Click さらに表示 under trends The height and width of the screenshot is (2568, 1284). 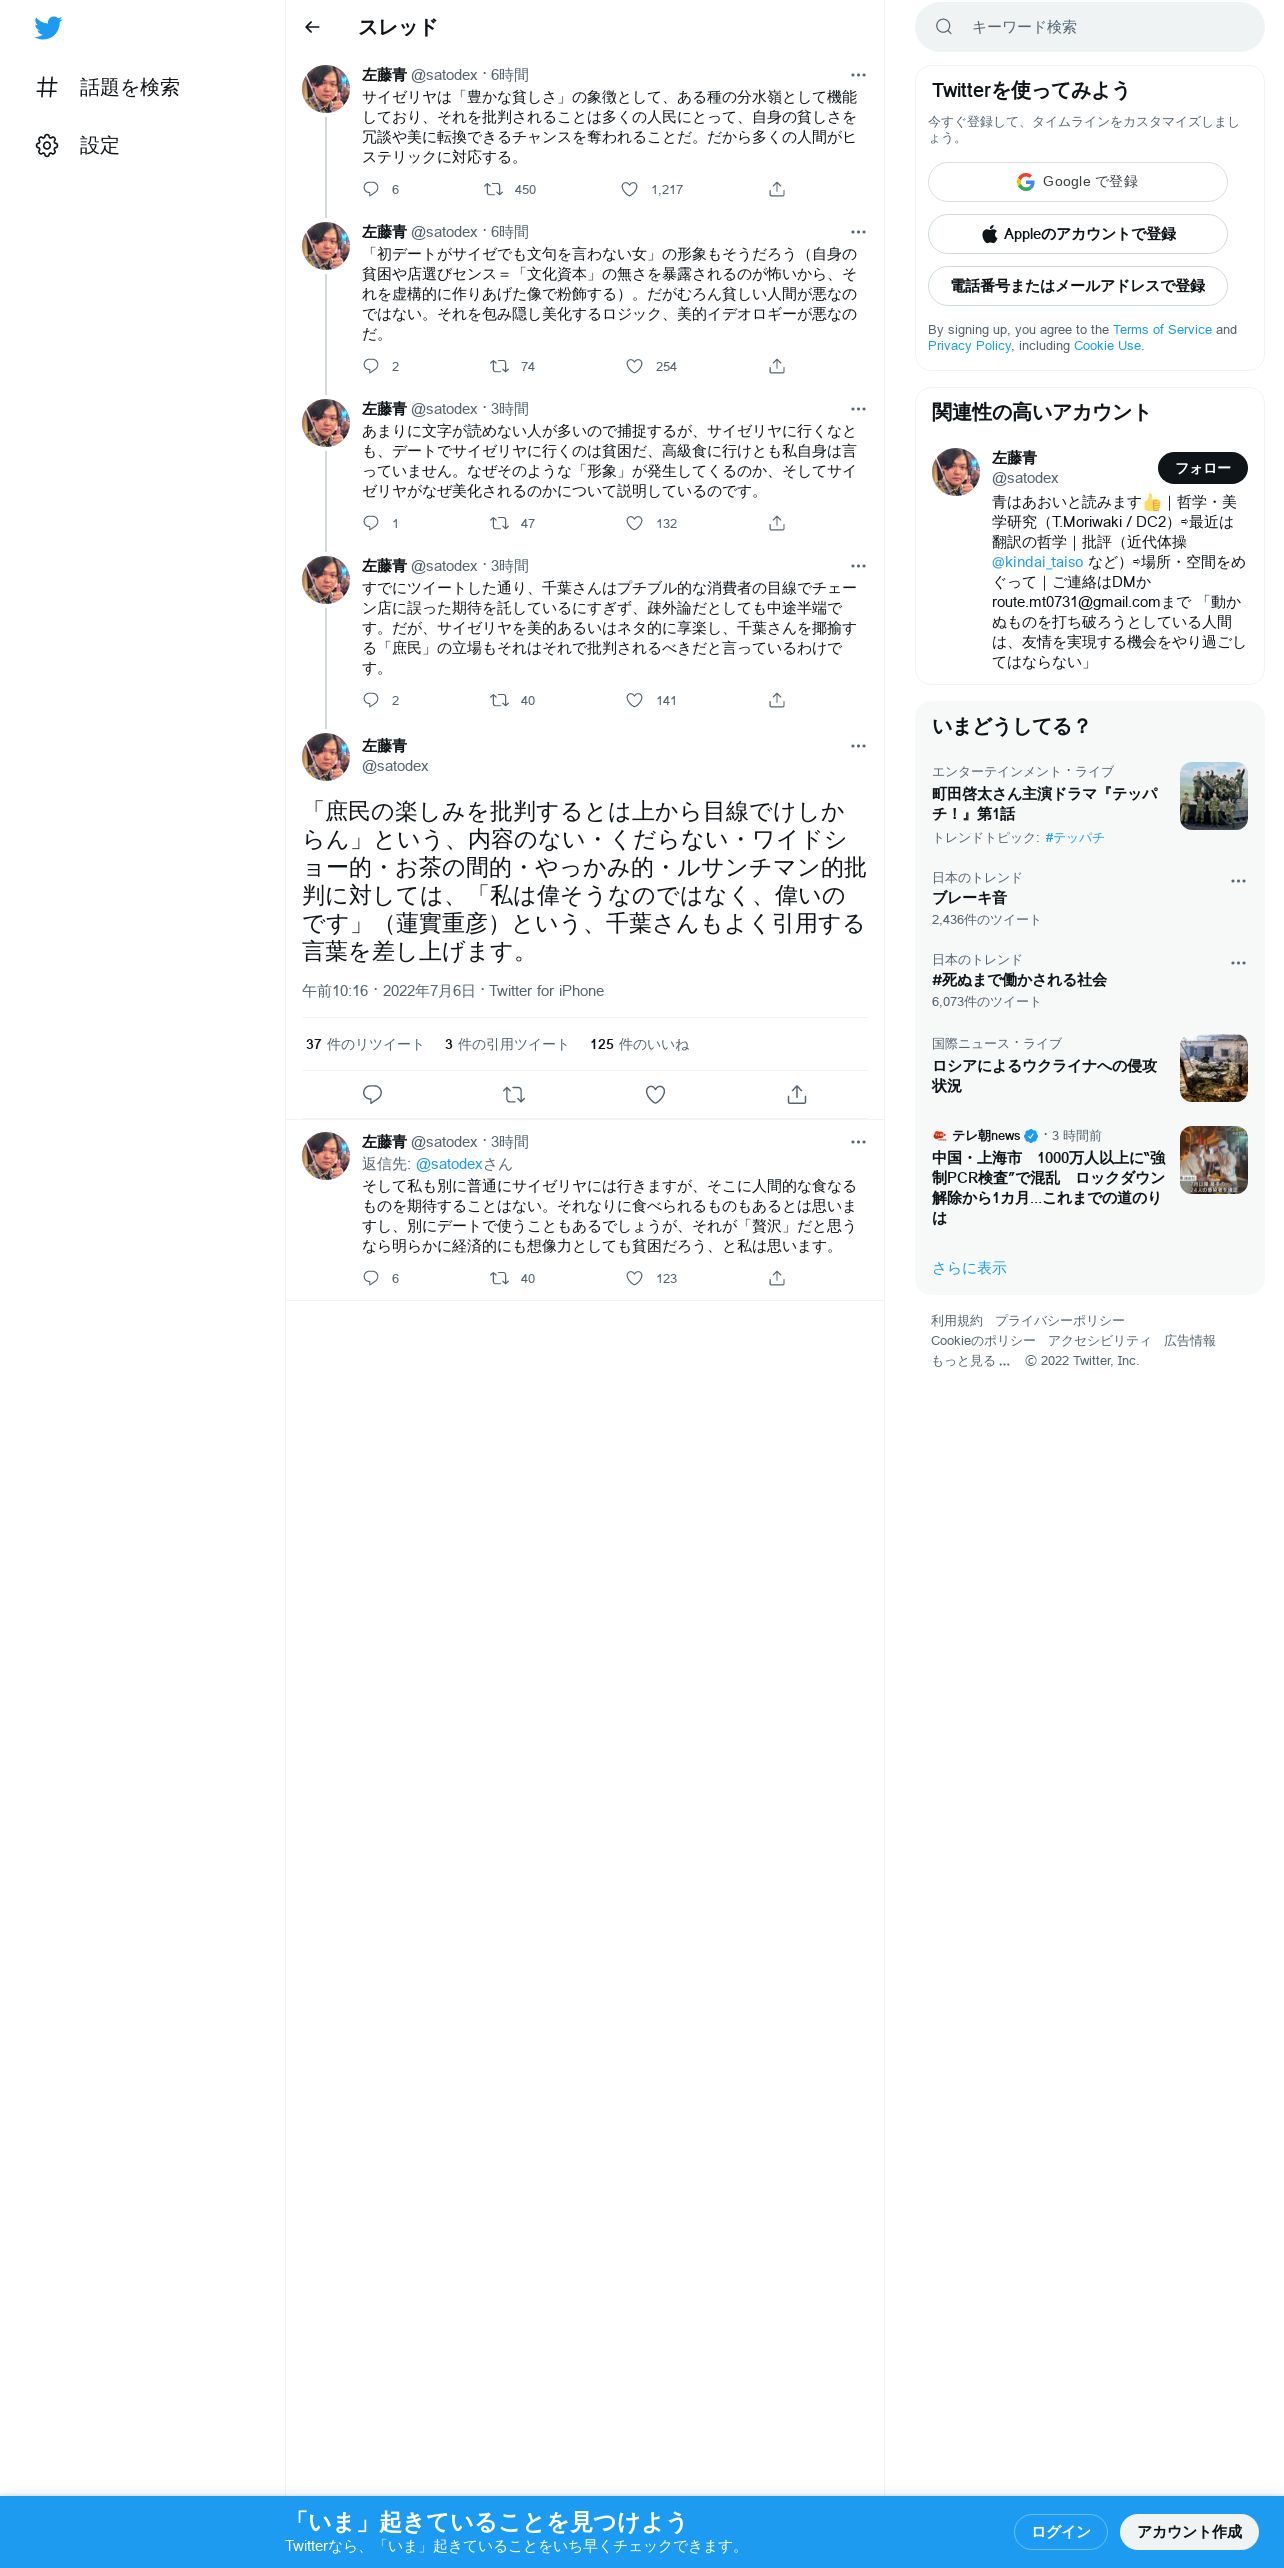969,1268
